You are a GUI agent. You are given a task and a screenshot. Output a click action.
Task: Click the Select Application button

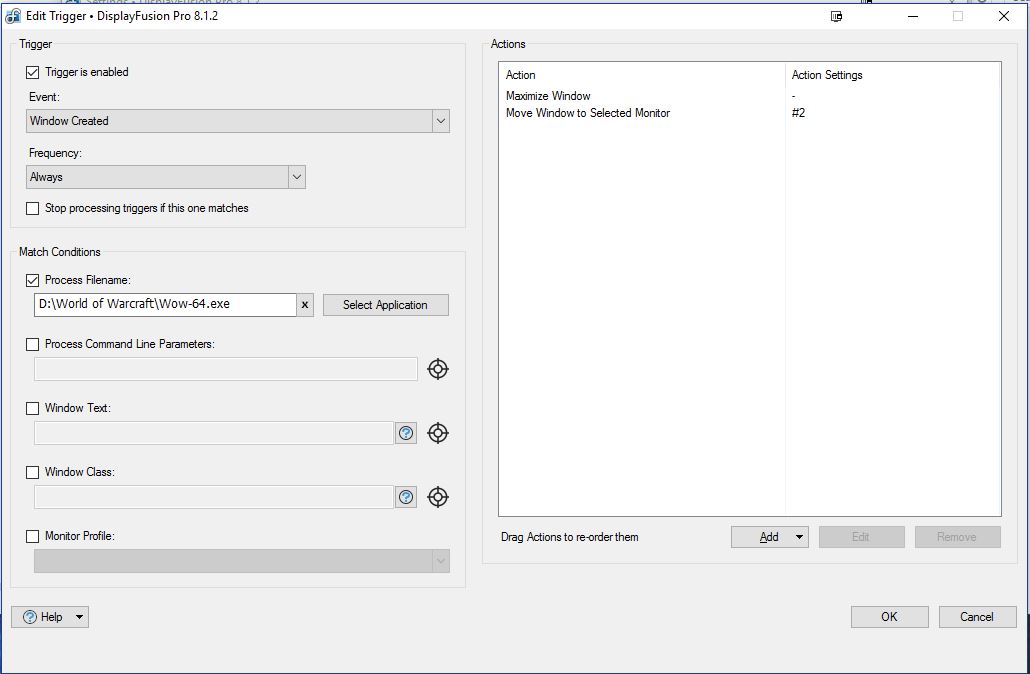click(385, 305)
